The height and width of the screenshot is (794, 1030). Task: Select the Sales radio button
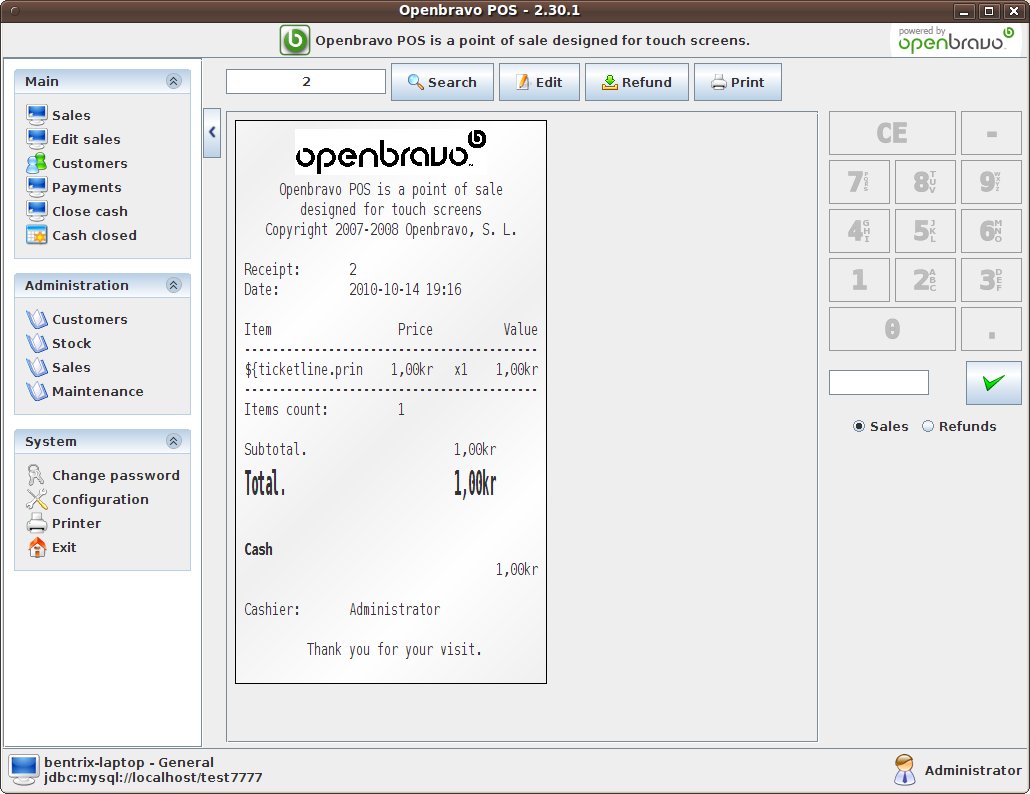click(x=859, y=426)
